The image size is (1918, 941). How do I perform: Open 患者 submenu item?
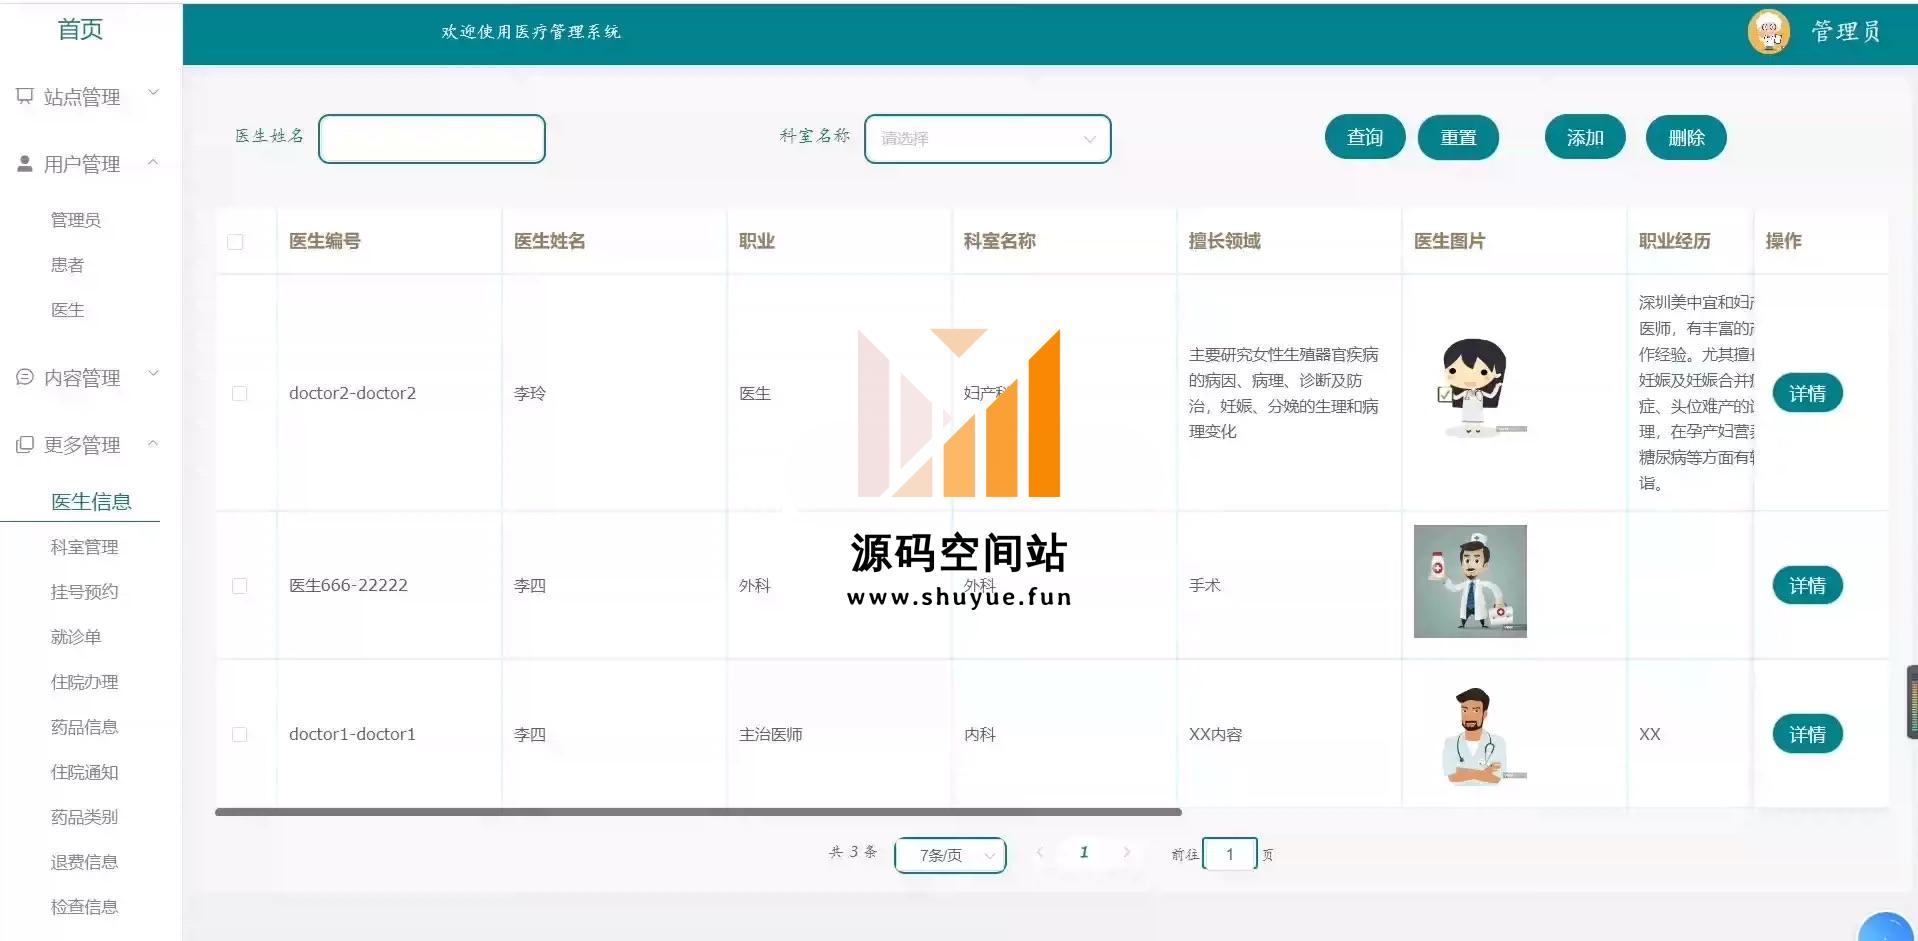pos(67,265)
